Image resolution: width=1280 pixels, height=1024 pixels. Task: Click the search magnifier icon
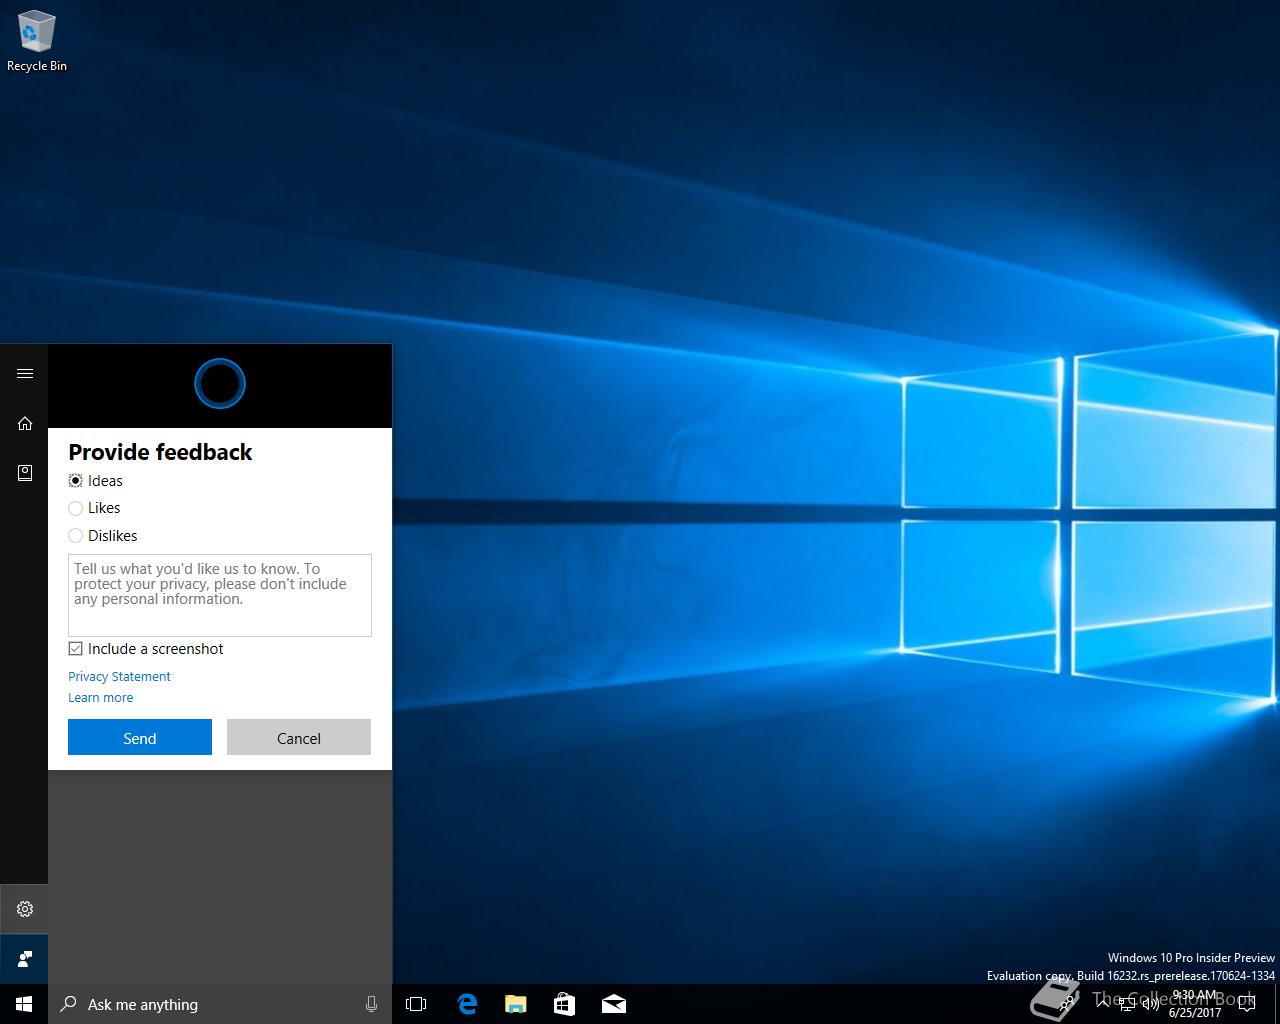(68, 1004)
